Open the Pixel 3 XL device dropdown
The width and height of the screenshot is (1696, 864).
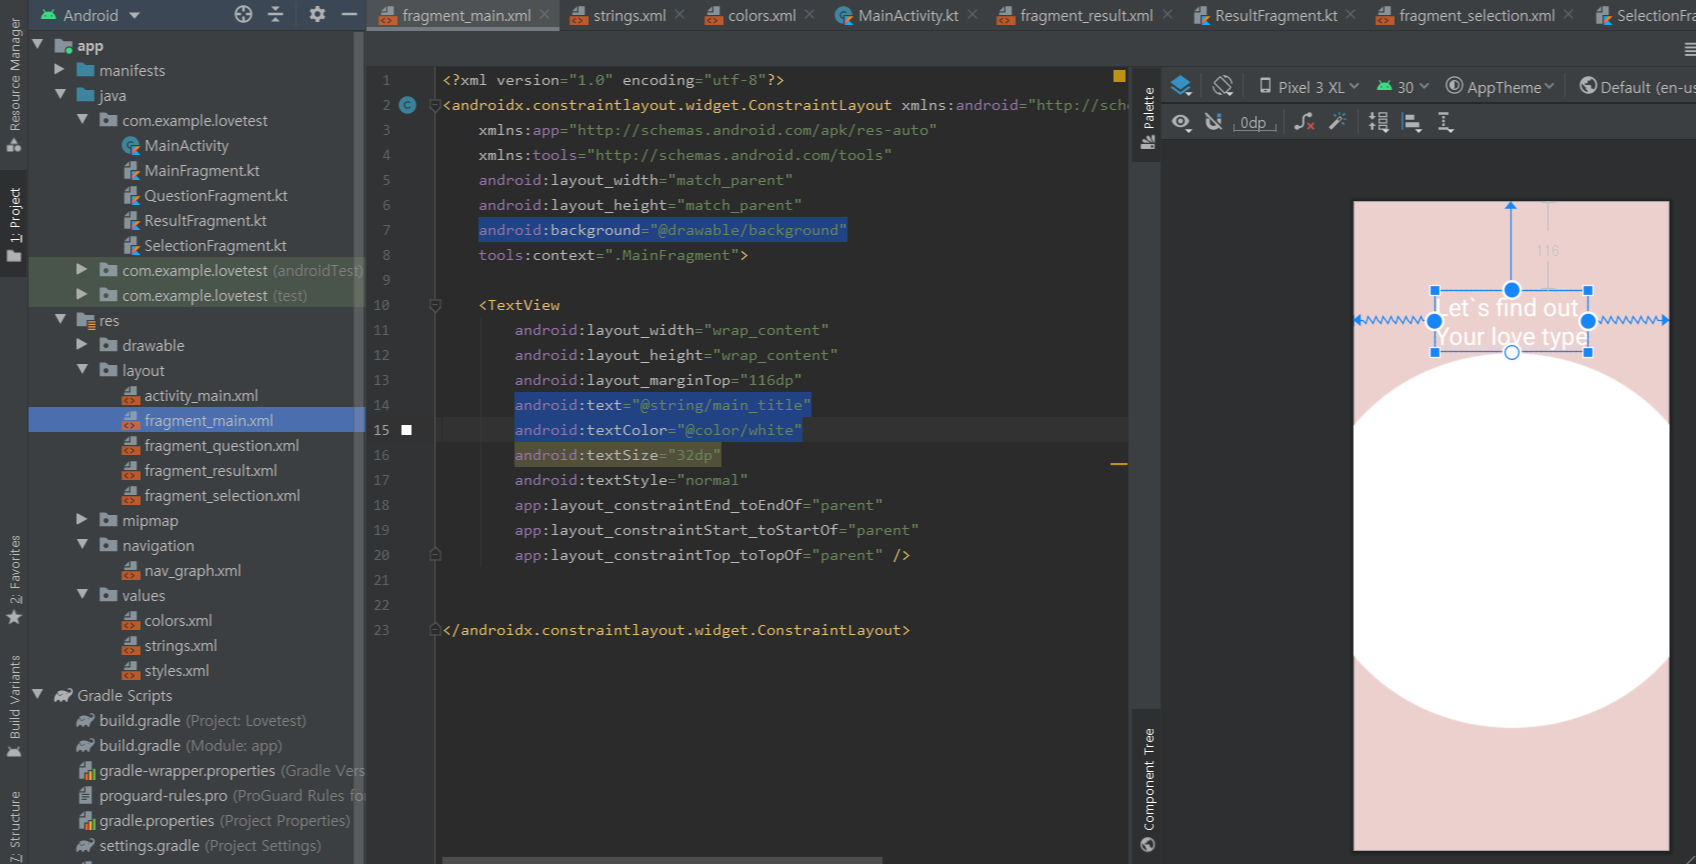(x=1308, y=87)
